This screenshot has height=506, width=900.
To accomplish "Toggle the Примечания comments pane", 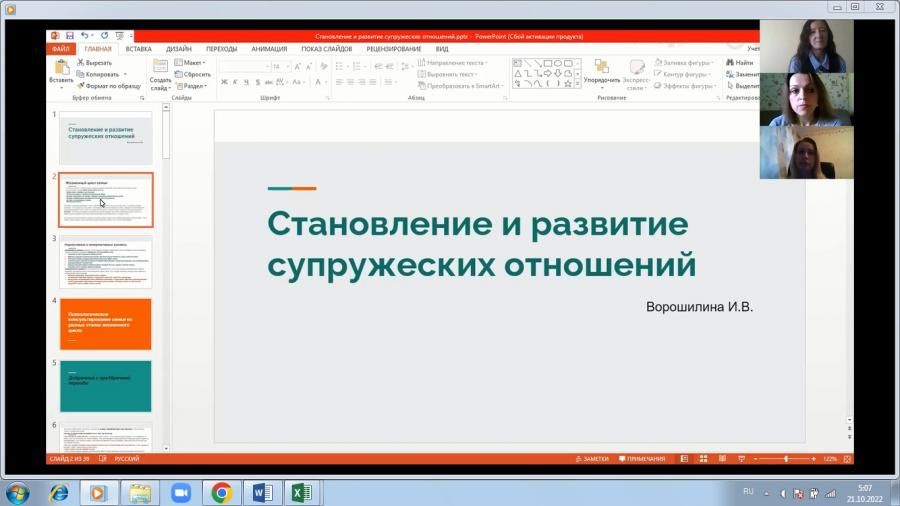I will tap(642, 459).
